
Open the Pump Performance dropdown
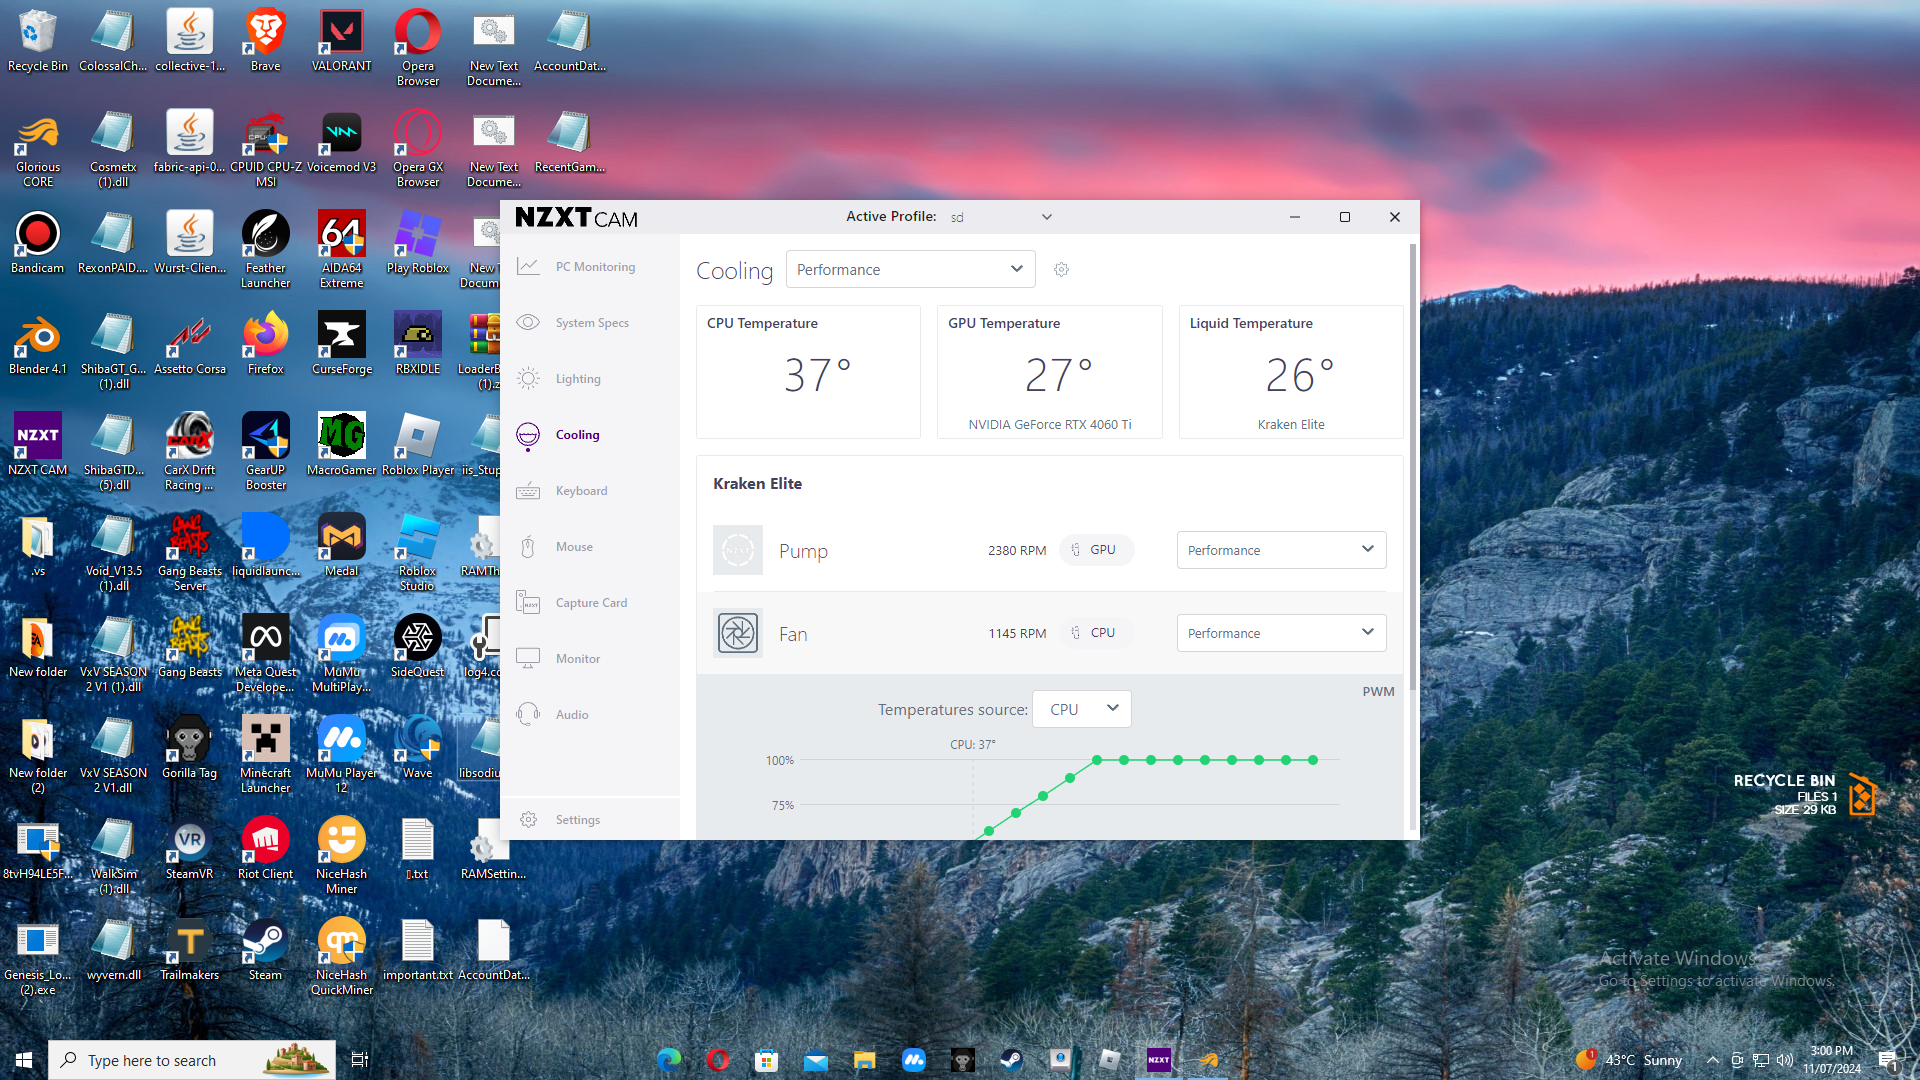1281,550
